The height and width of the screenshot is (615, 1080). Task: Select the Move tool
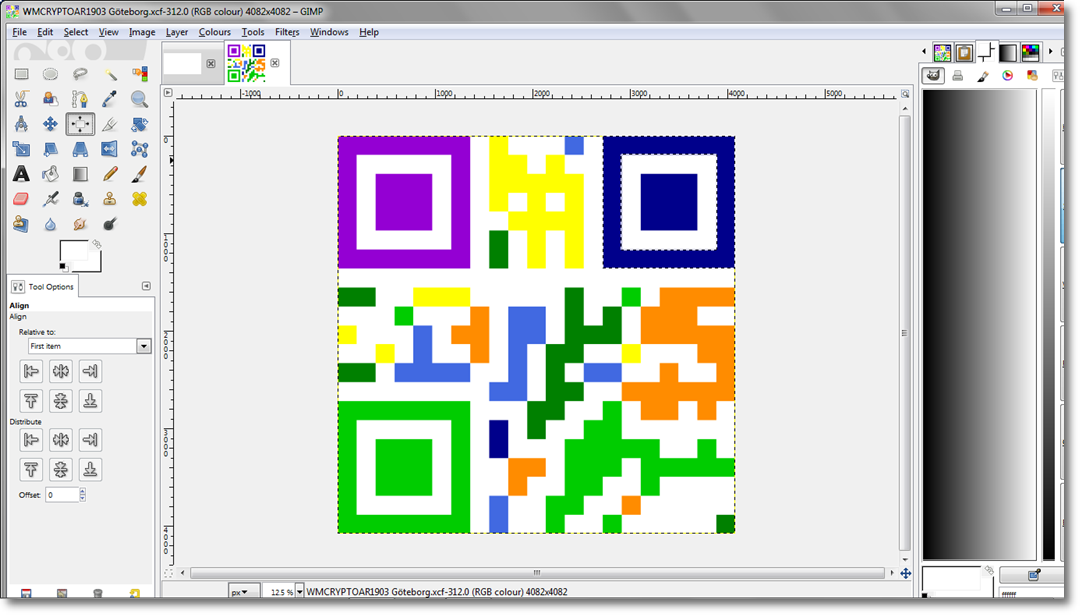(50, 124)
